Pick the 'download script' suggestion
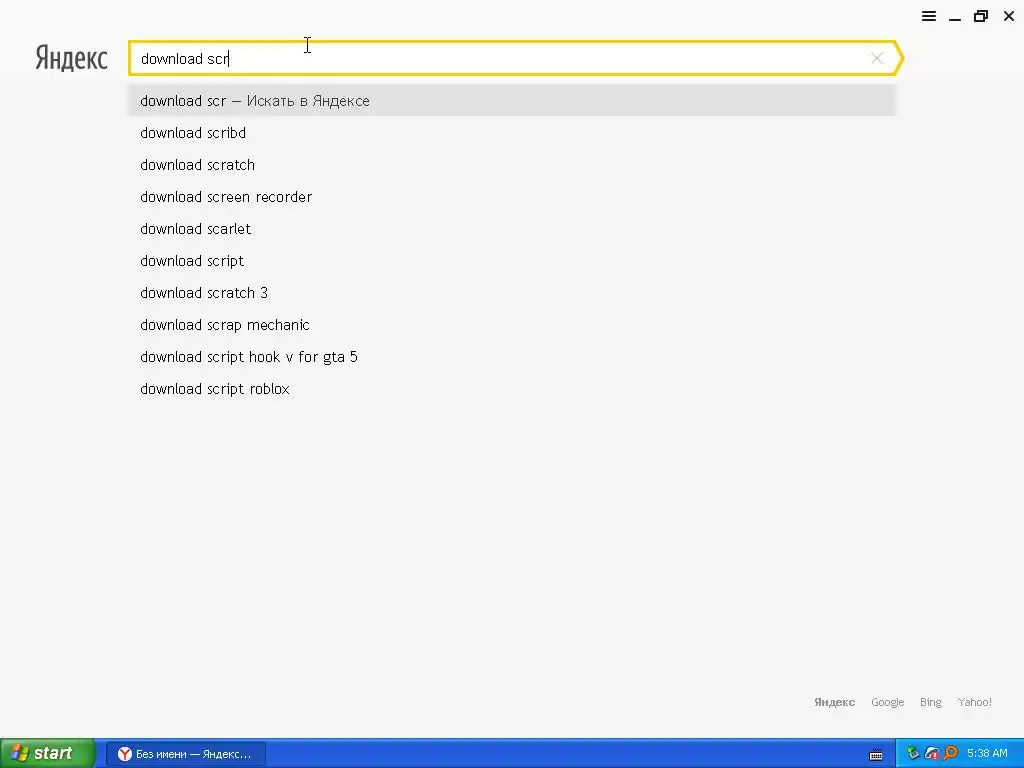The image size is (1024, 768). tap(512, 261)
